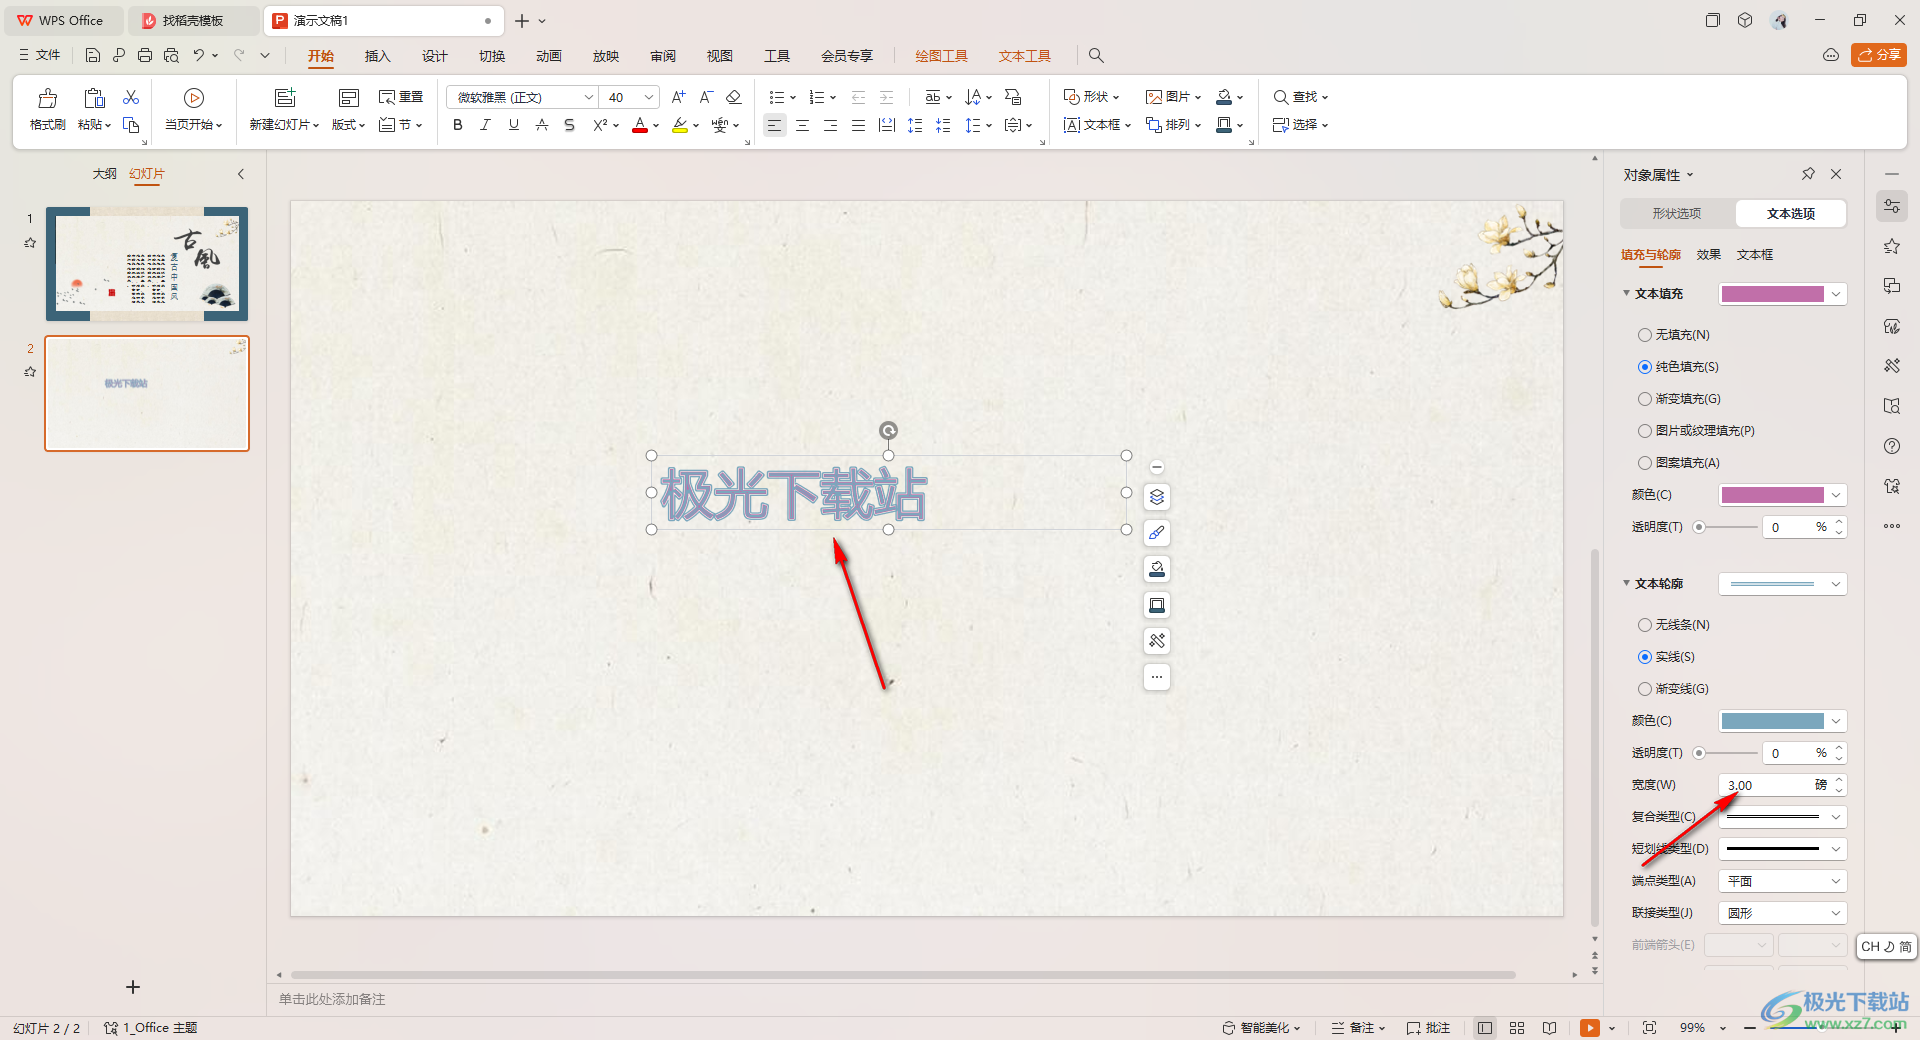Open the font size 40 dropdown
The height and width of the screenshot is (1040, 1920).
tap(649, 97)
